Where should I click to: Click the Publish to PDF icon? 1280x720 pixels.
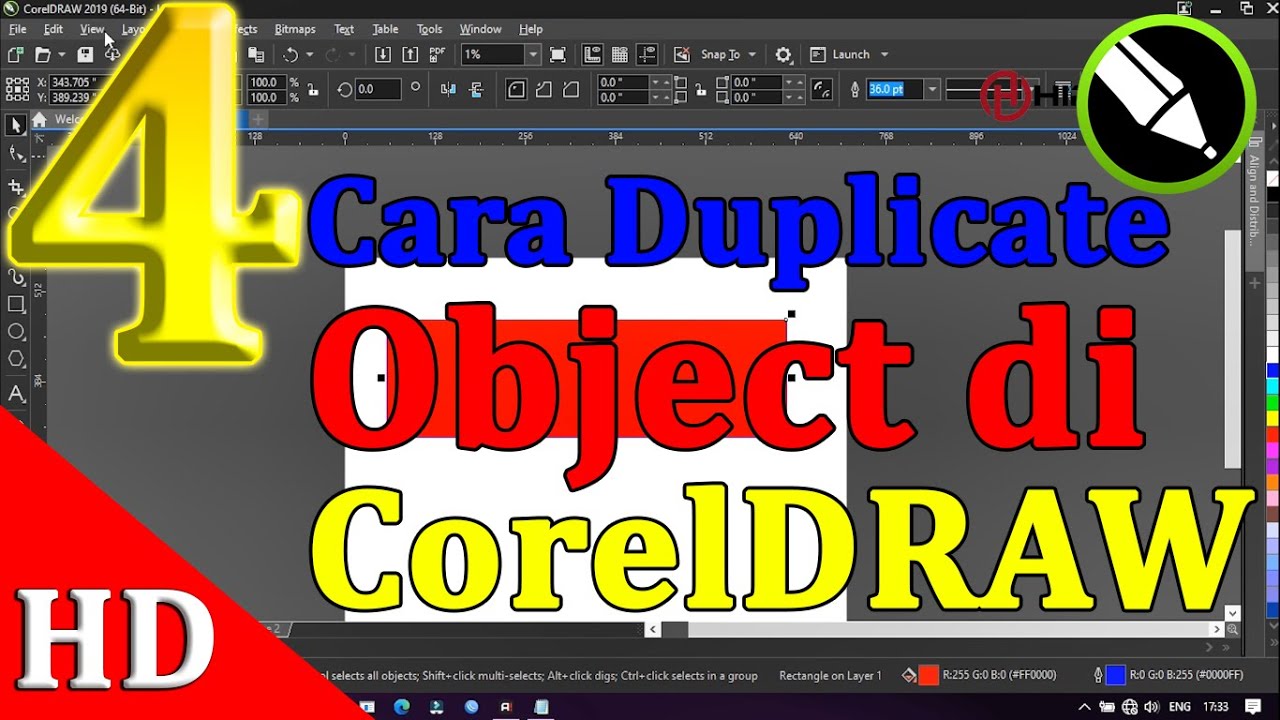(x=437, y=55)
